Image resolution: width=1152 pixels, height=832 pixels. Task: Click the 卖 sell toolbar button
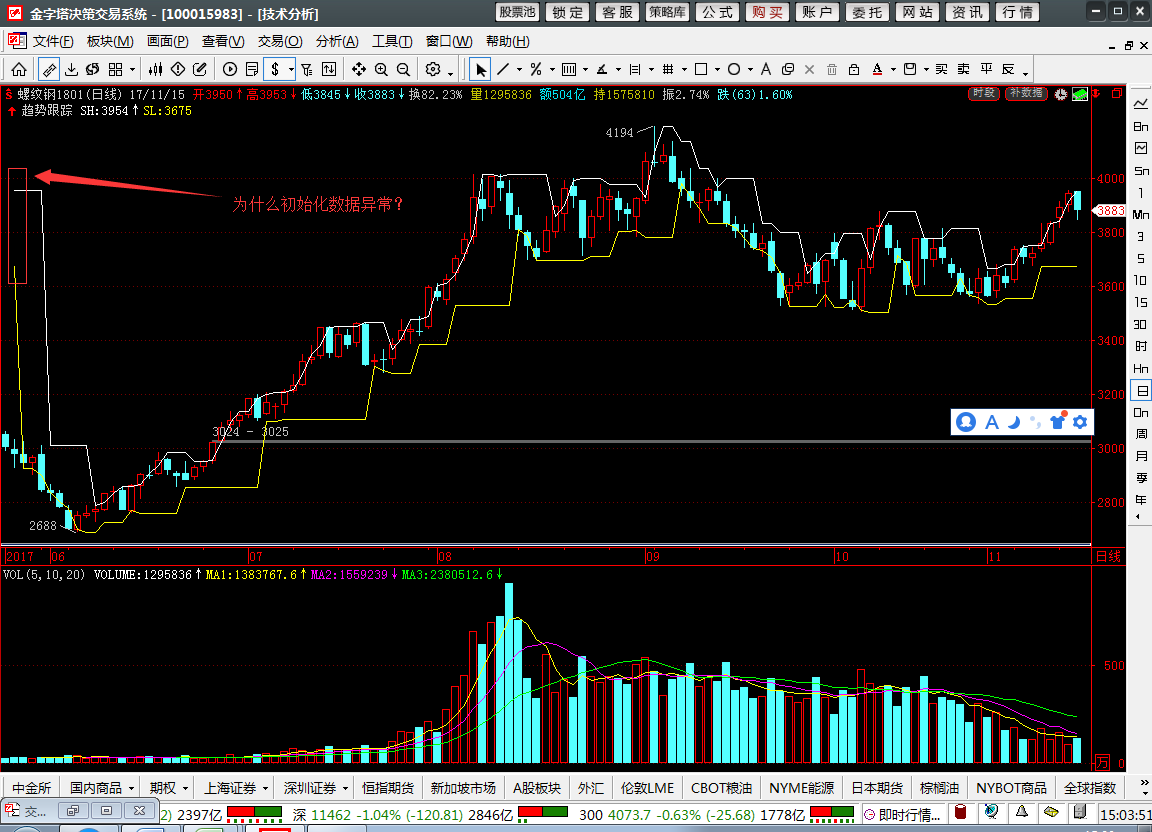pos(964,69)
